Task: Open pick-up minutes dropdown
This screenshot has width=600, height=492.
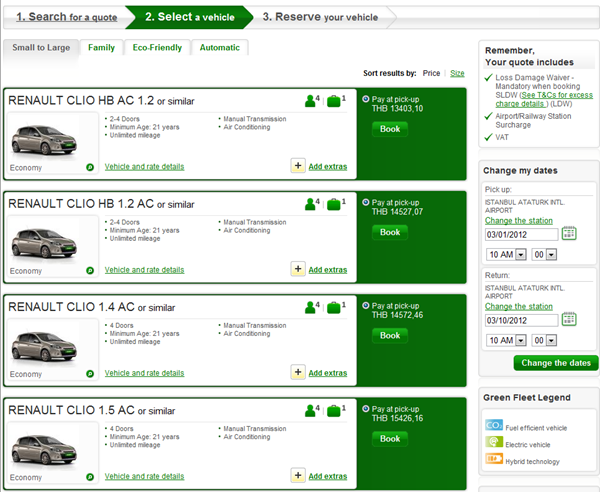Action: tap(544, 254)
